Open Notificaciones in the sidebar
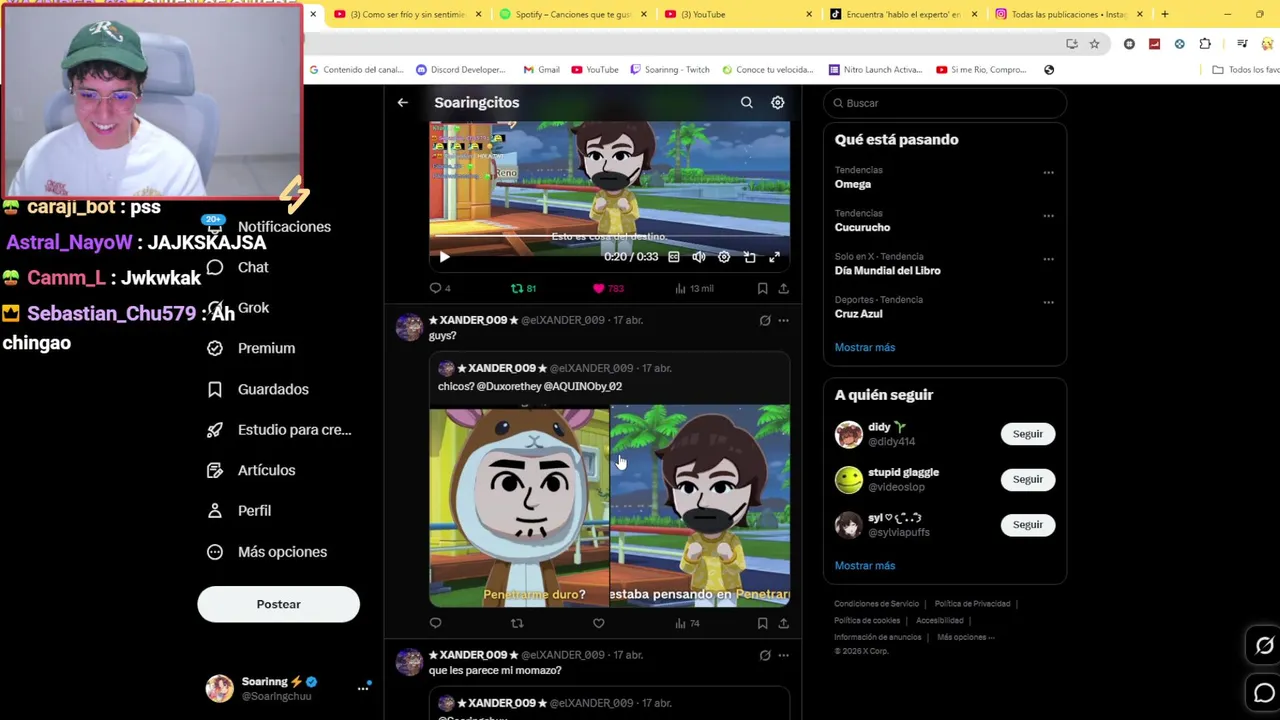 coord(269,227)
